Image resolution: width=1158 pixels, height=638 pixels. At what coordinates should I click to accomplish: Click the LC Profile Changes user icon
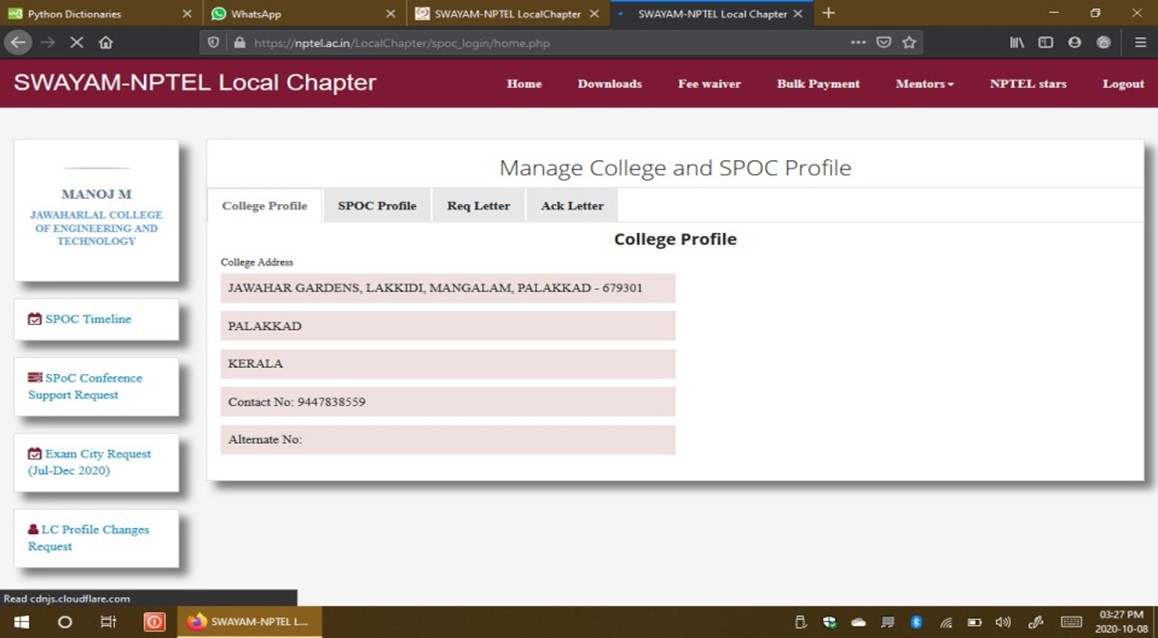(x=33, y=529)
